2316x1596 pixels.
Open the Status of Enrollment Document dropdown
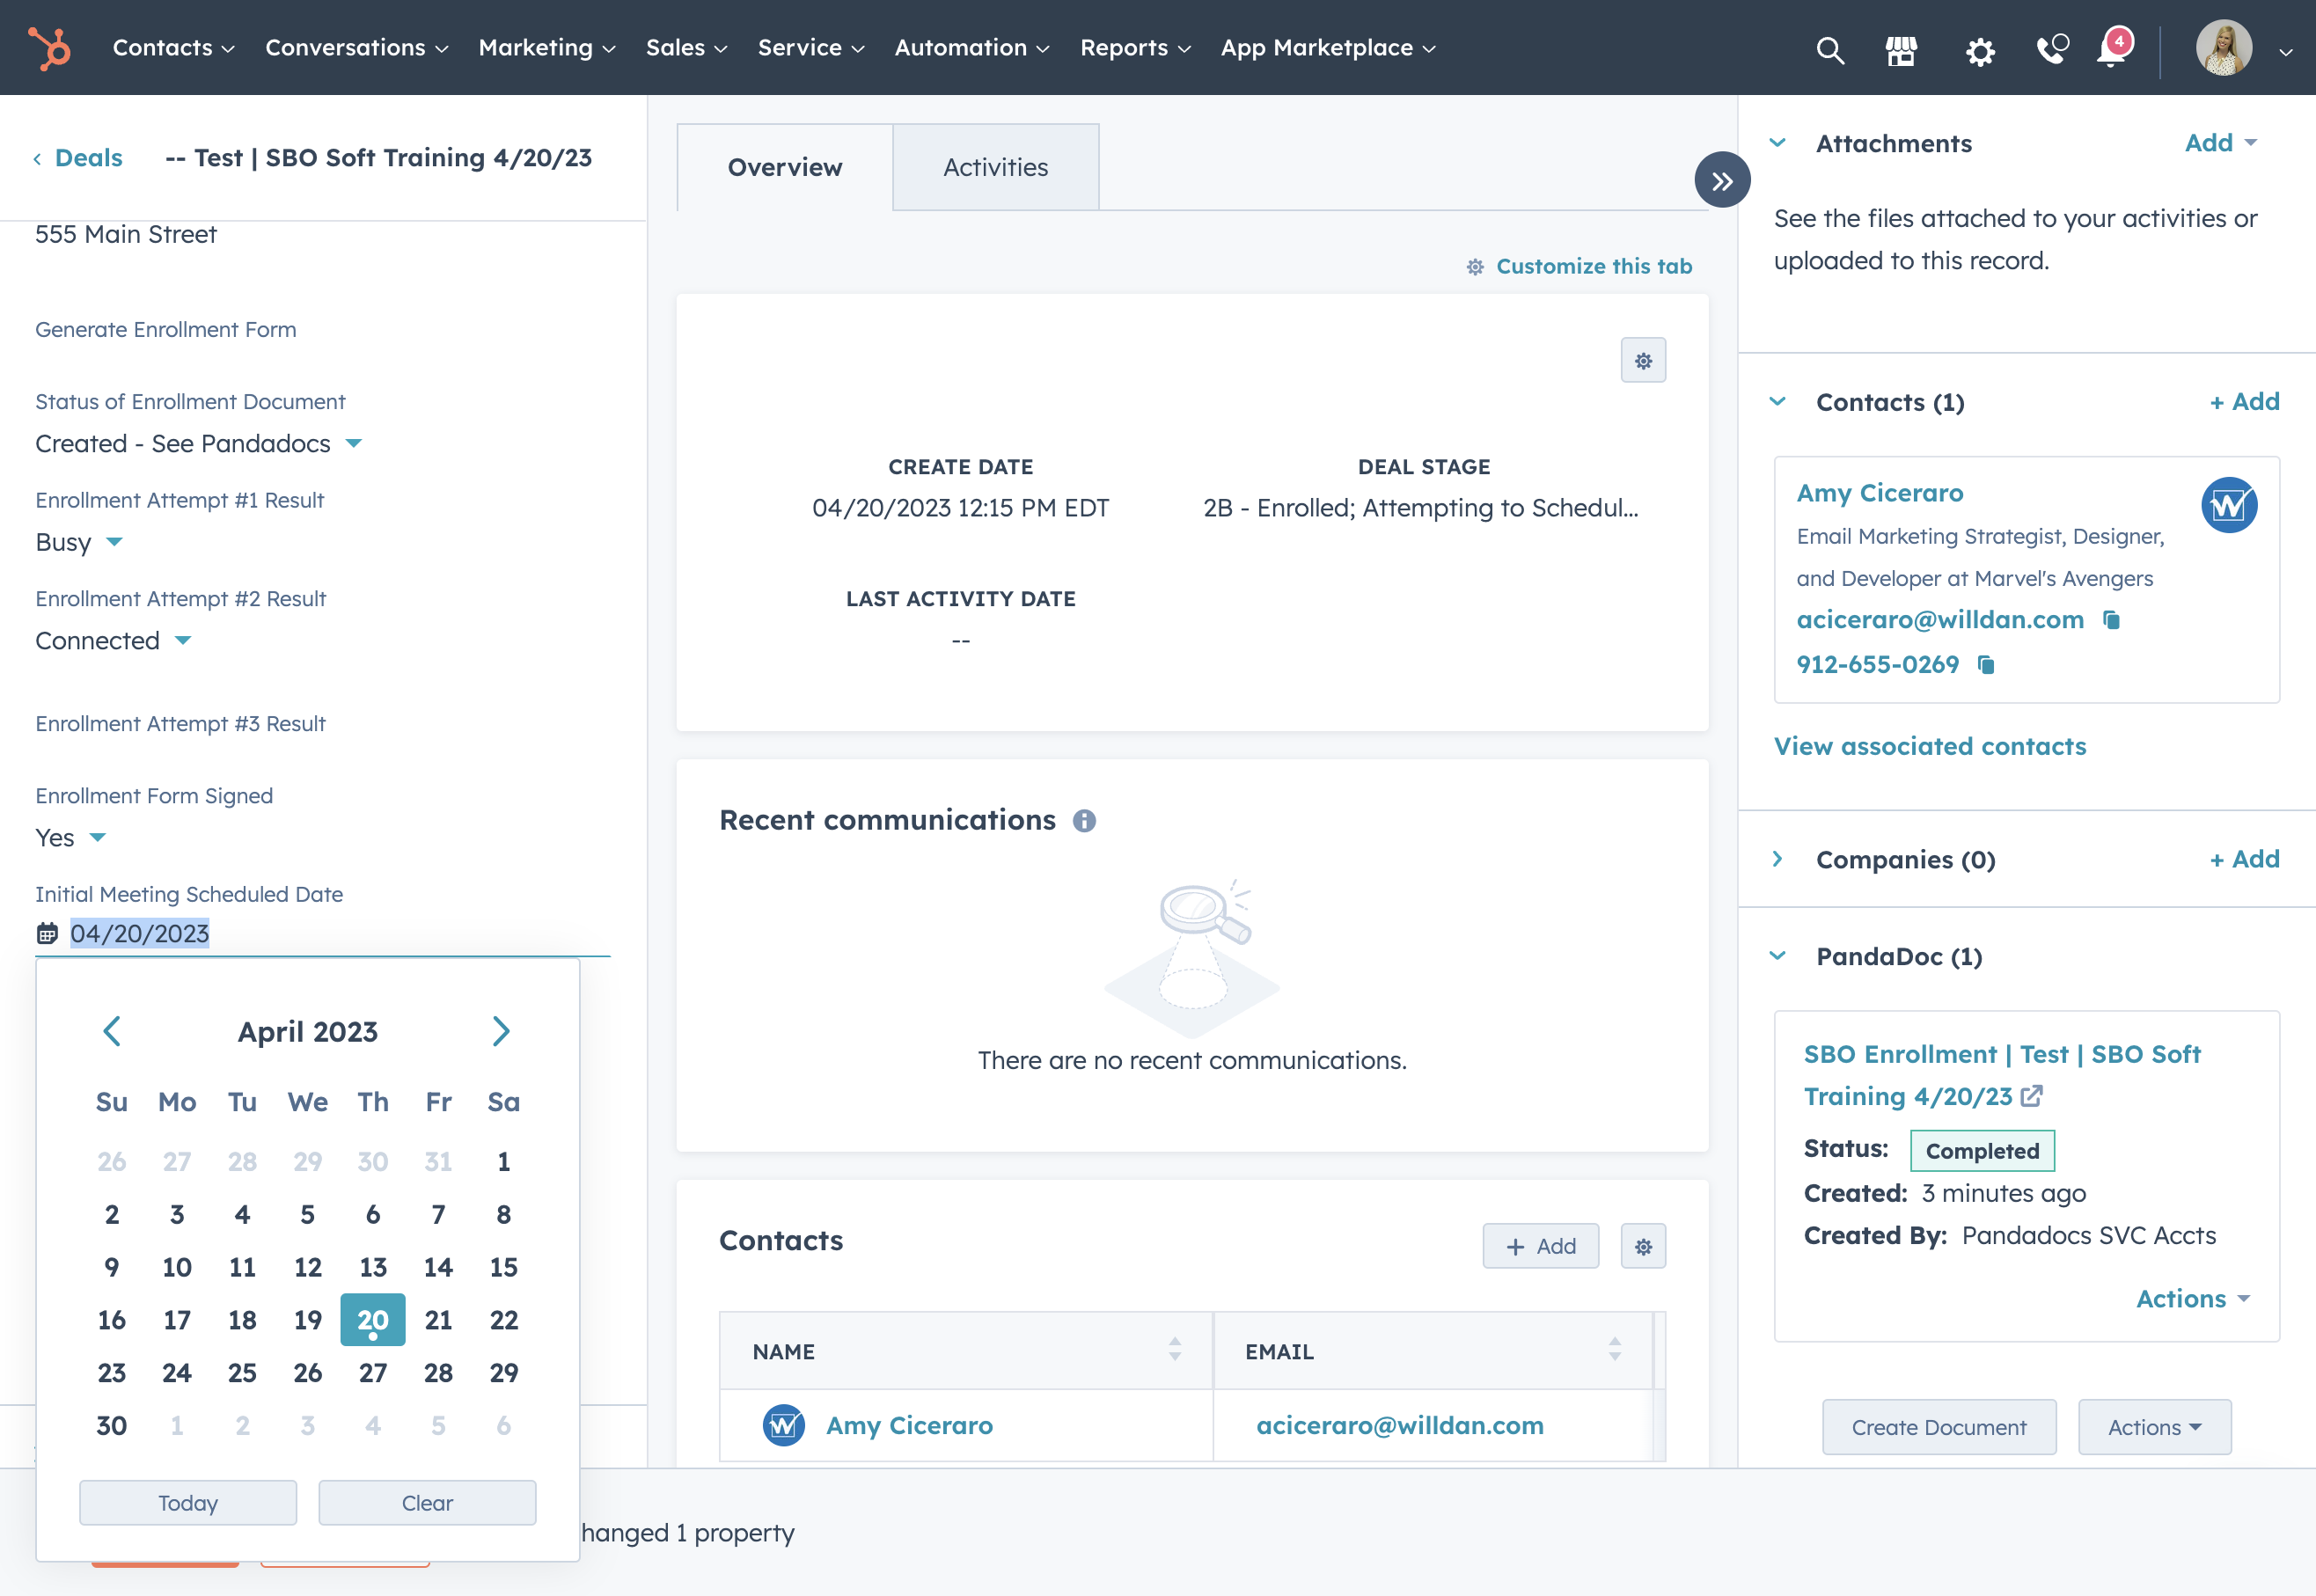pos(198,444)
